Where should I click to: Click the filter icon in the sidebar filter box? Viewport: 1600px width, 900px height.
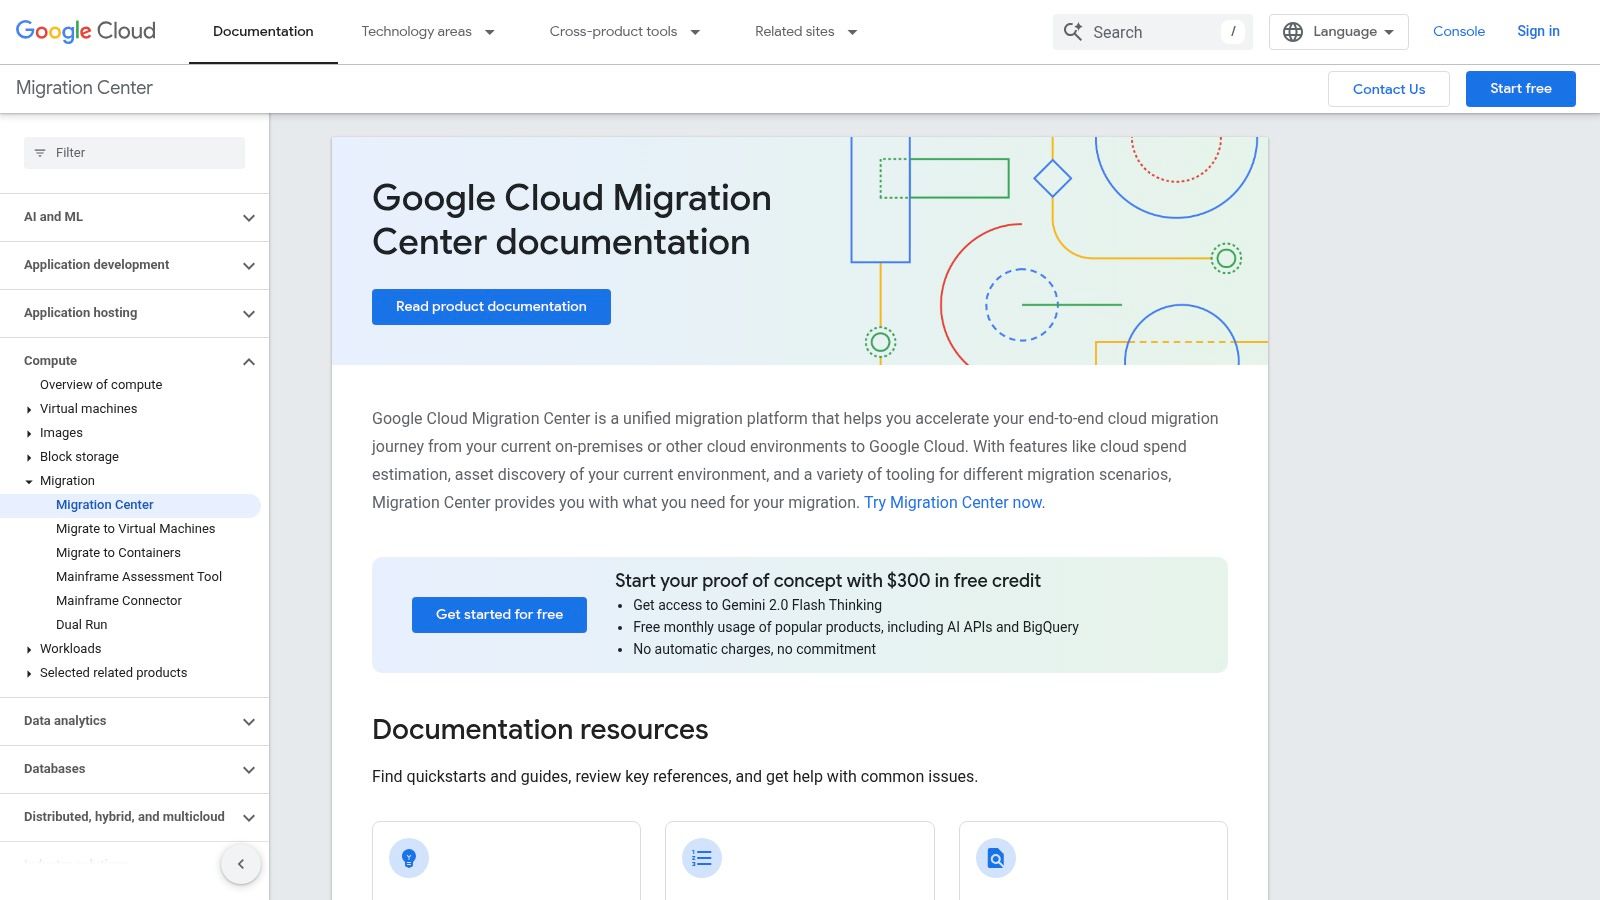pos(40,152)
